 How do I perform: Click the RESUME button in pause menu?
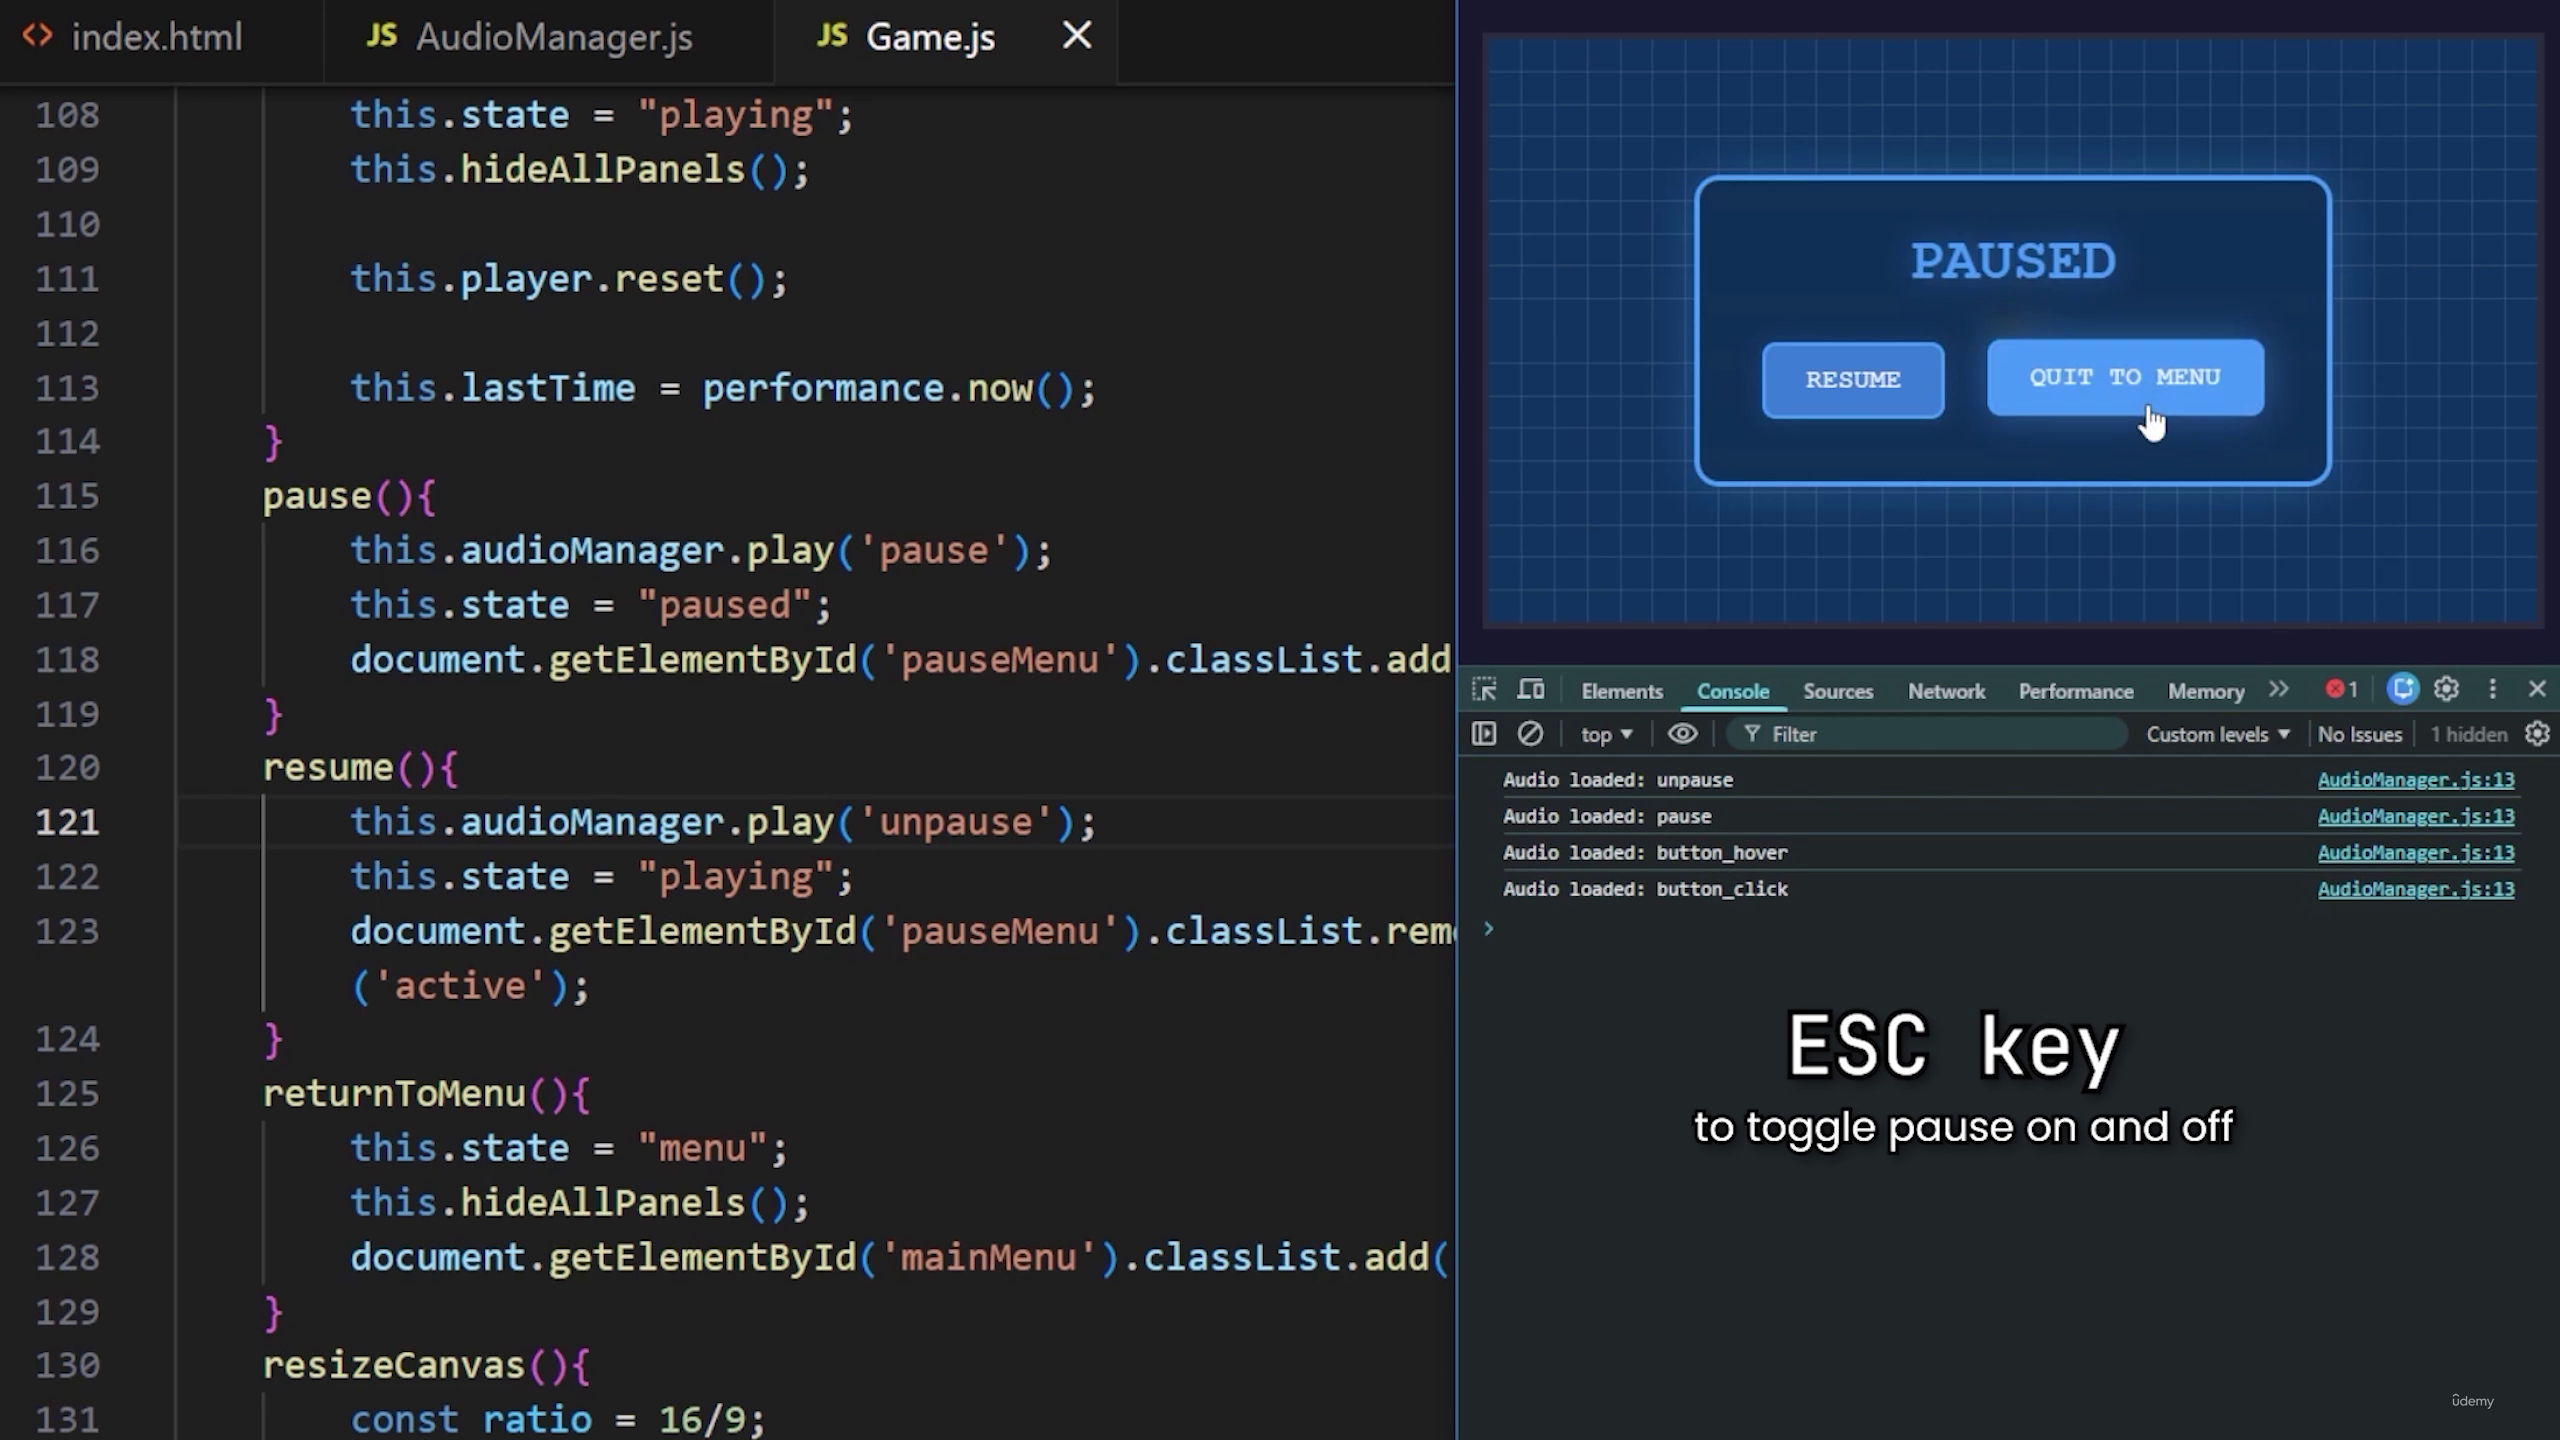(x=1853, y=380)
